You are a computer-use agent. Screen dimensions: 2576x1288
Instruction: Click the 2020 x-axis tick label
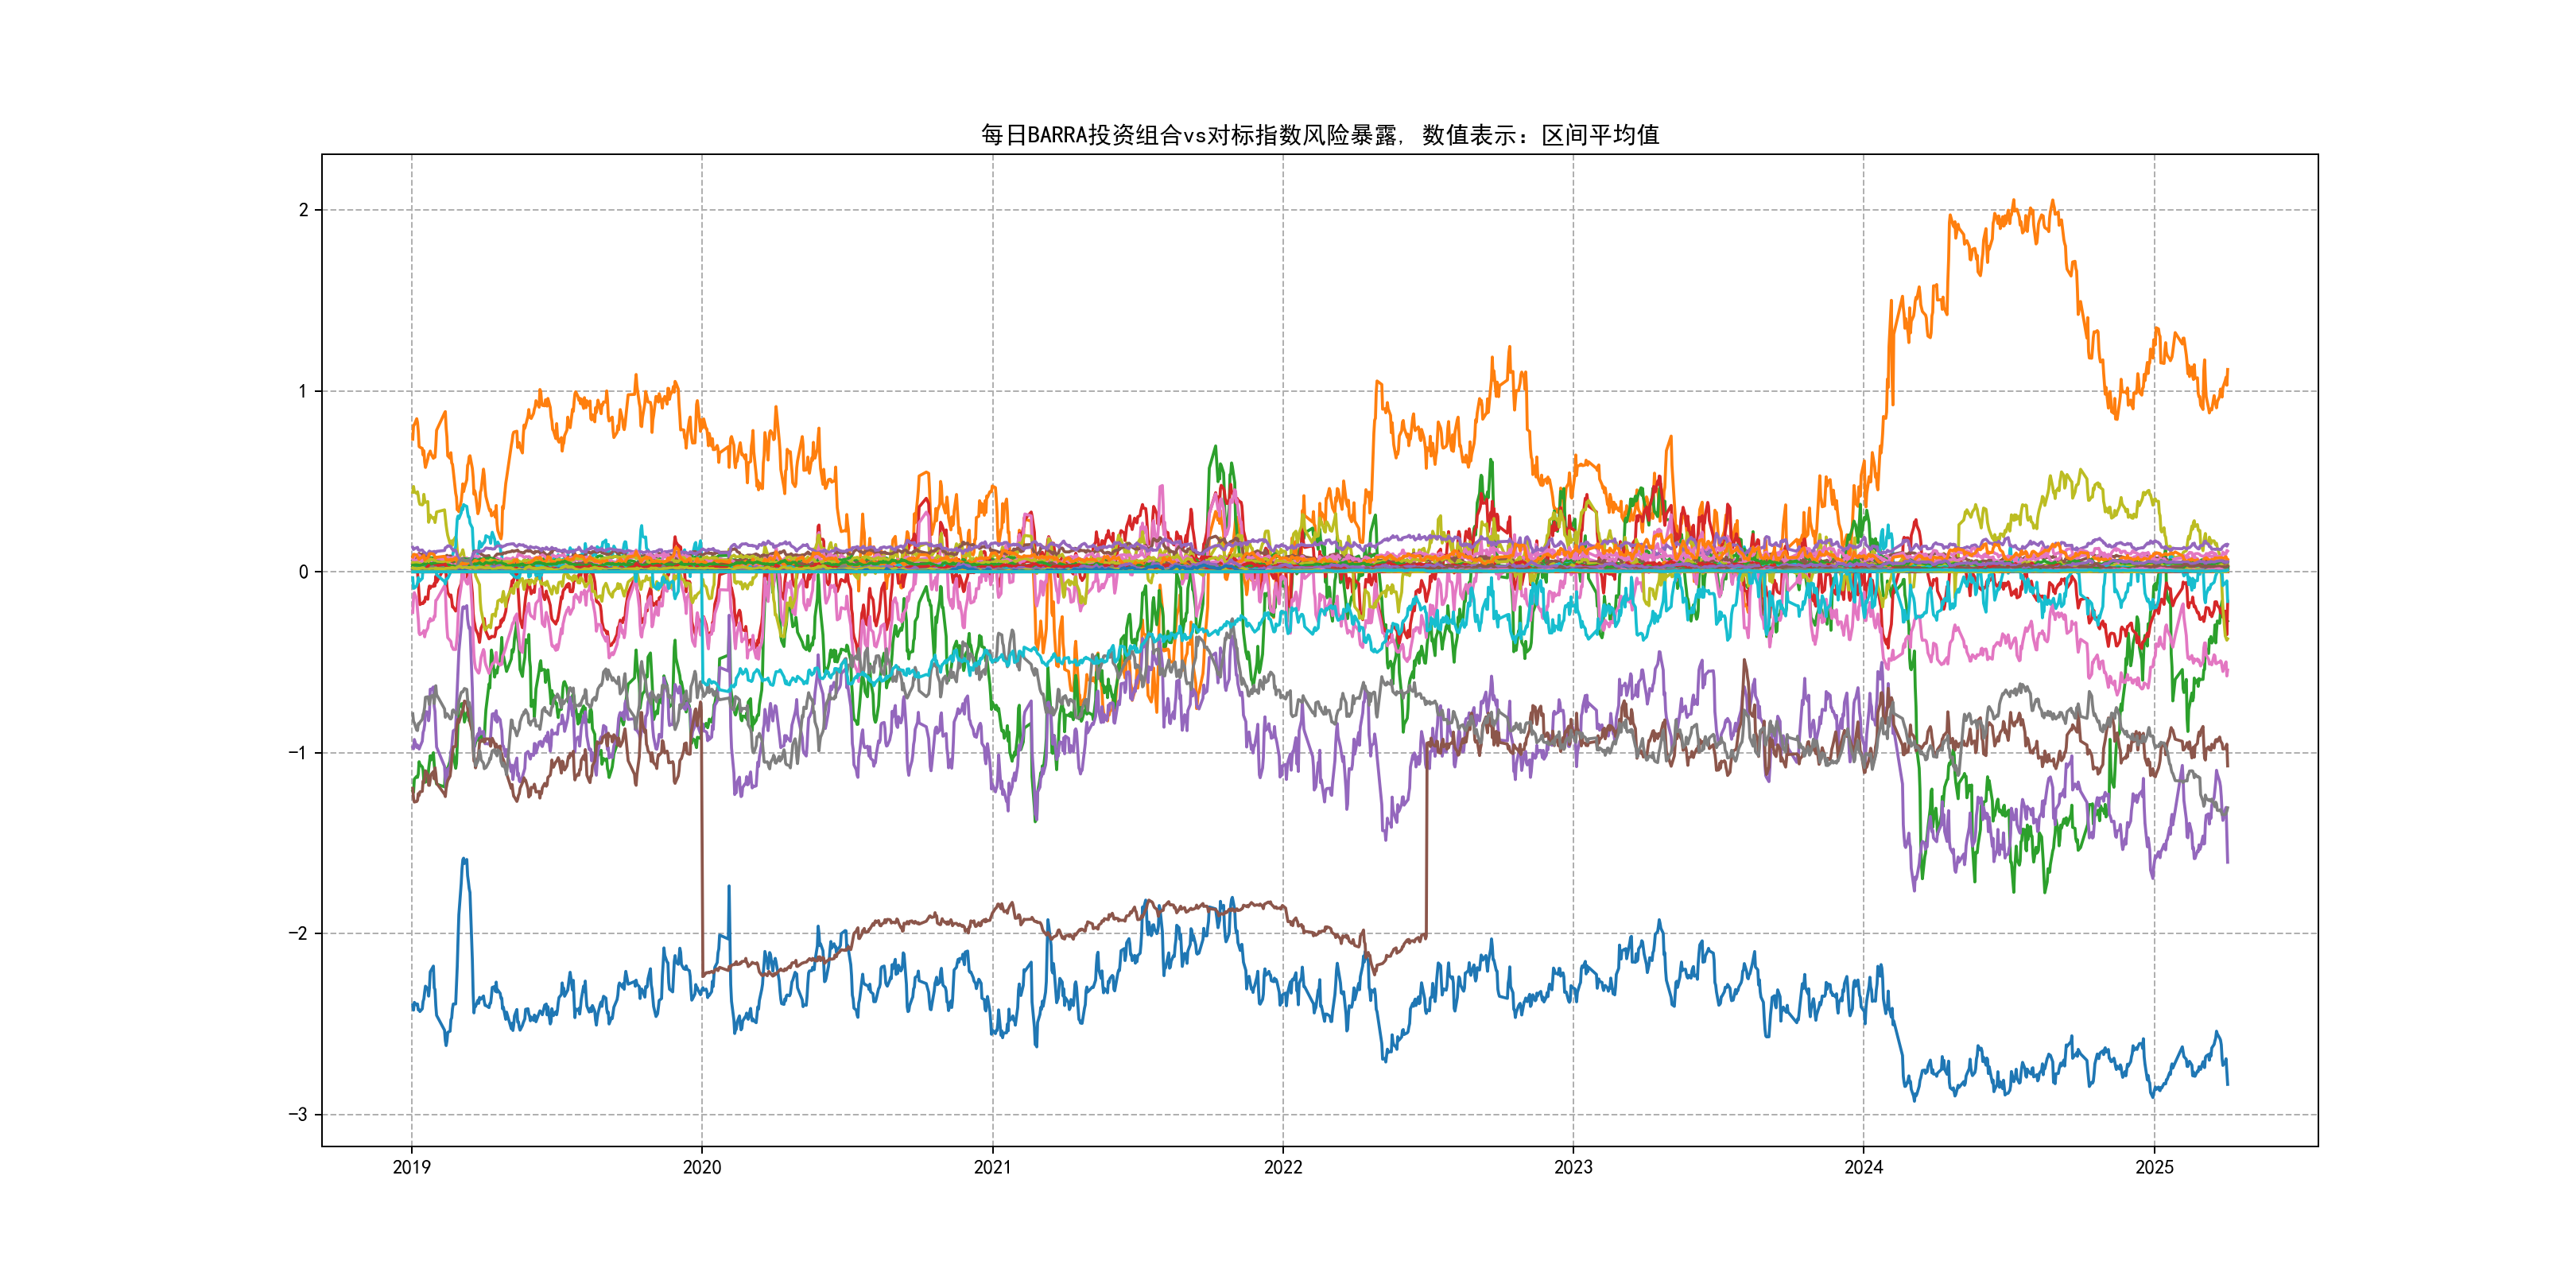(701, 1167)
